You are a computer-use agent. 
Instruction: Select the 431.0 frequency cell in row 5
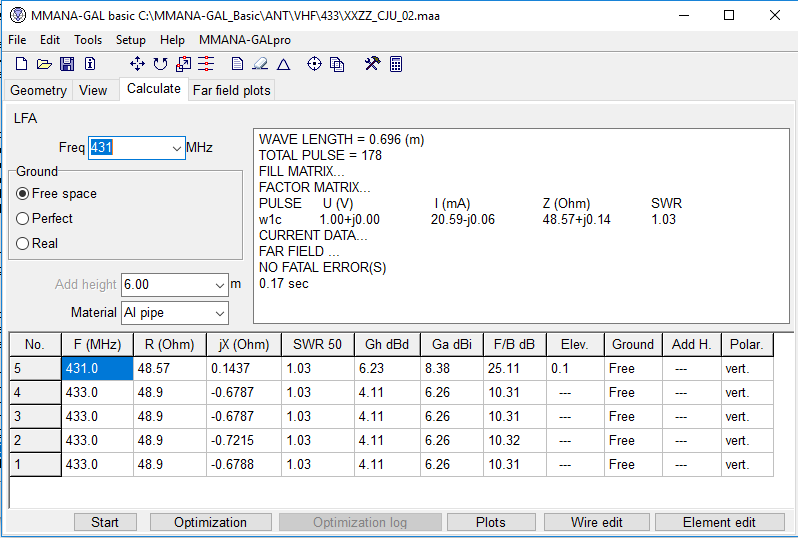(x=97, y=368)
